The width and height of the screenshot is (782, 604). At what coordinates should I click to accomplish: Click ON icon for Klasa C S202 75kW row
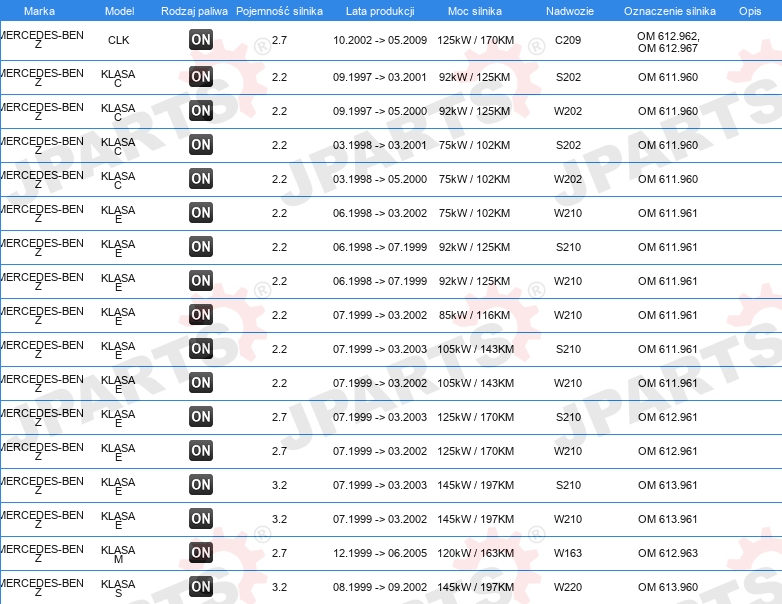click(201, 145)
